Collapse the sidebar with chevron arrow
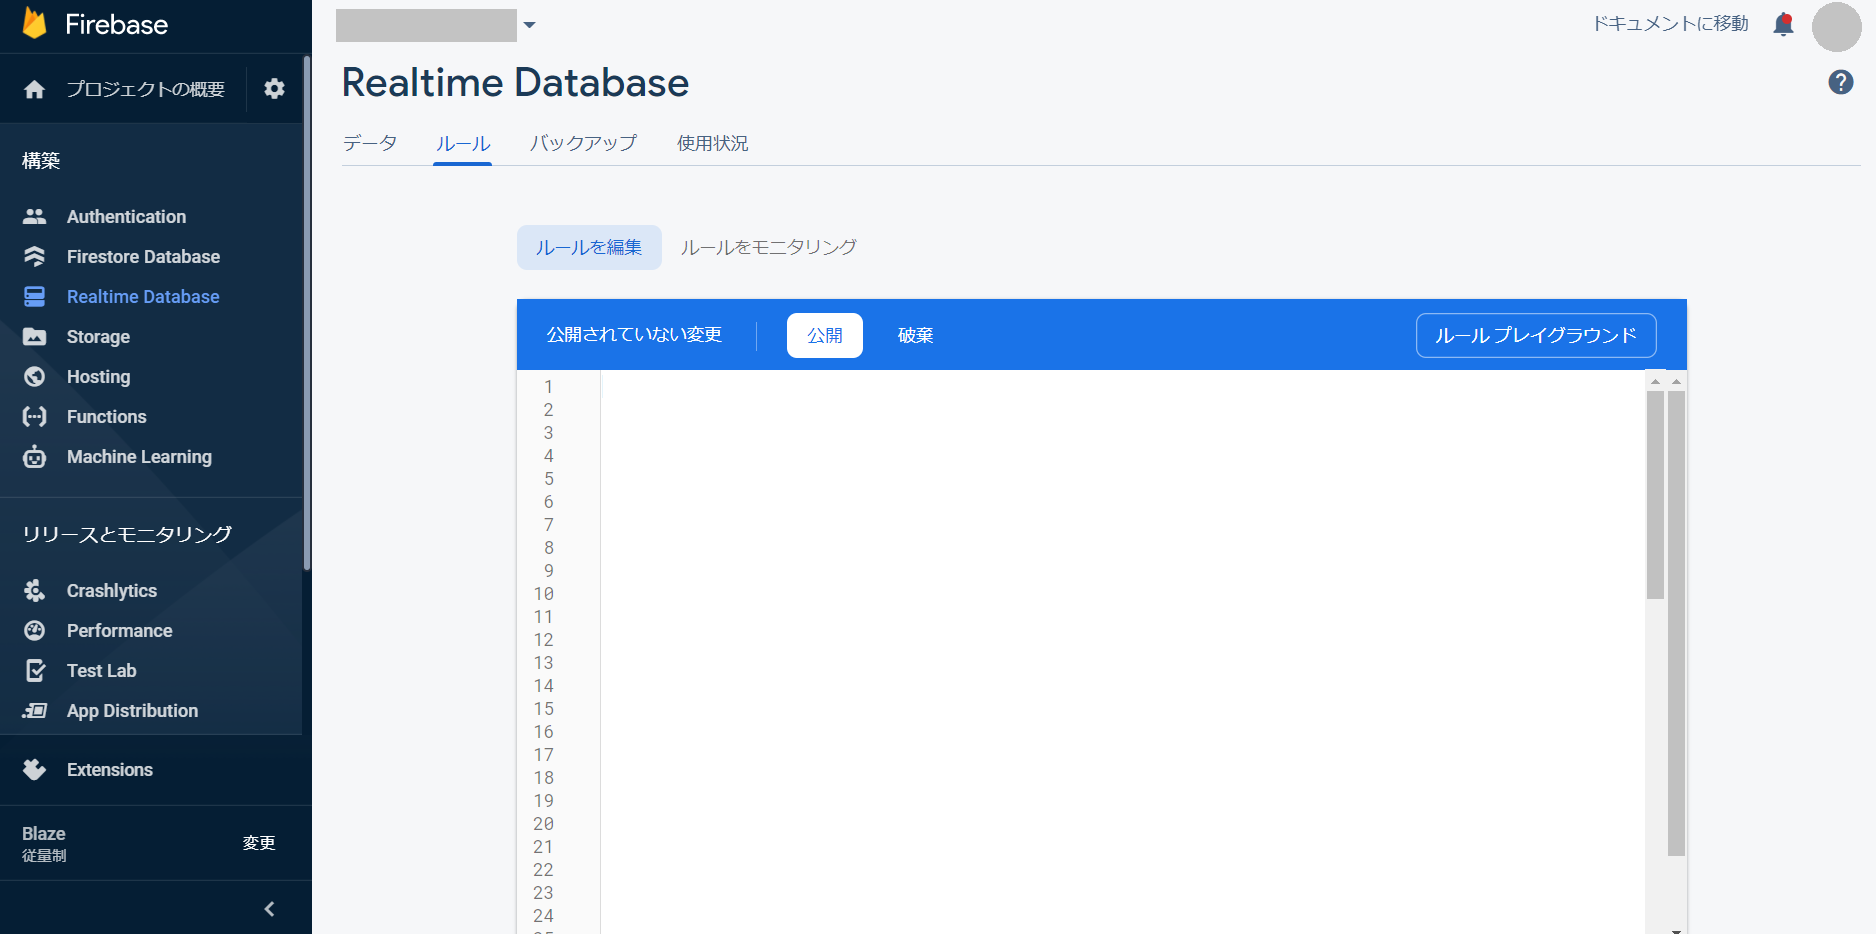The image size is (1876, 934). 269,908
